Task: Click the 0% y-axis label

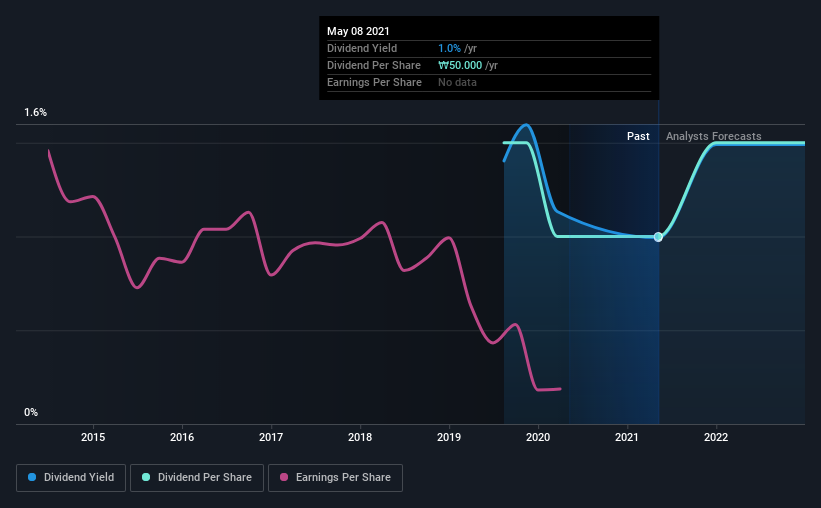Action: 31,413
